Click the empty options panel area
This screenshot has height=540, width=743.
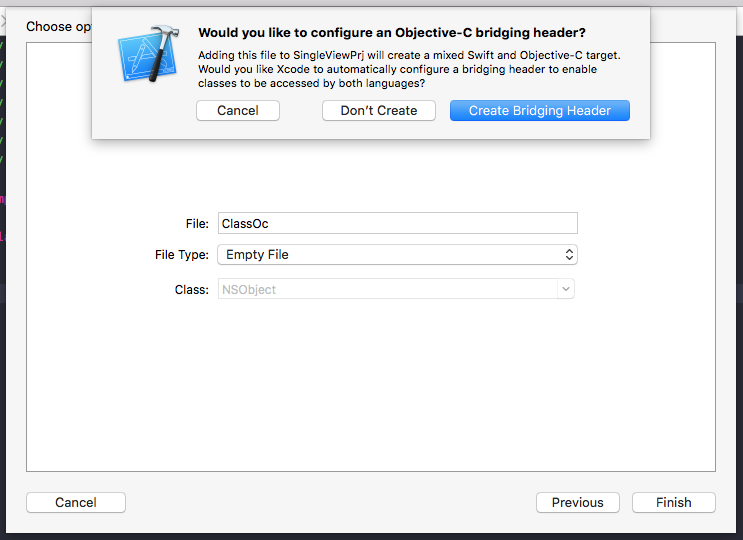click(x=370, y=400)
